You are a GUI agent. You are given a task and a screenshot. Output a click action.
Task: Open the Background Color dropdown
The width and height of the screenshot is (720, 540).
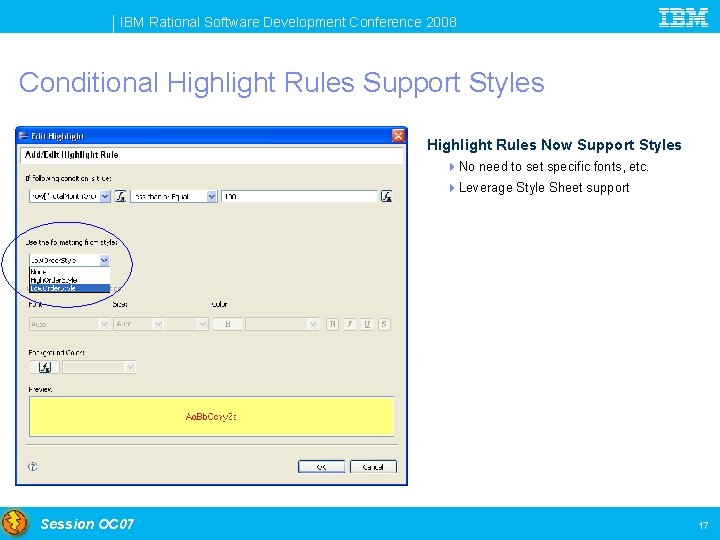click(130, 367)
